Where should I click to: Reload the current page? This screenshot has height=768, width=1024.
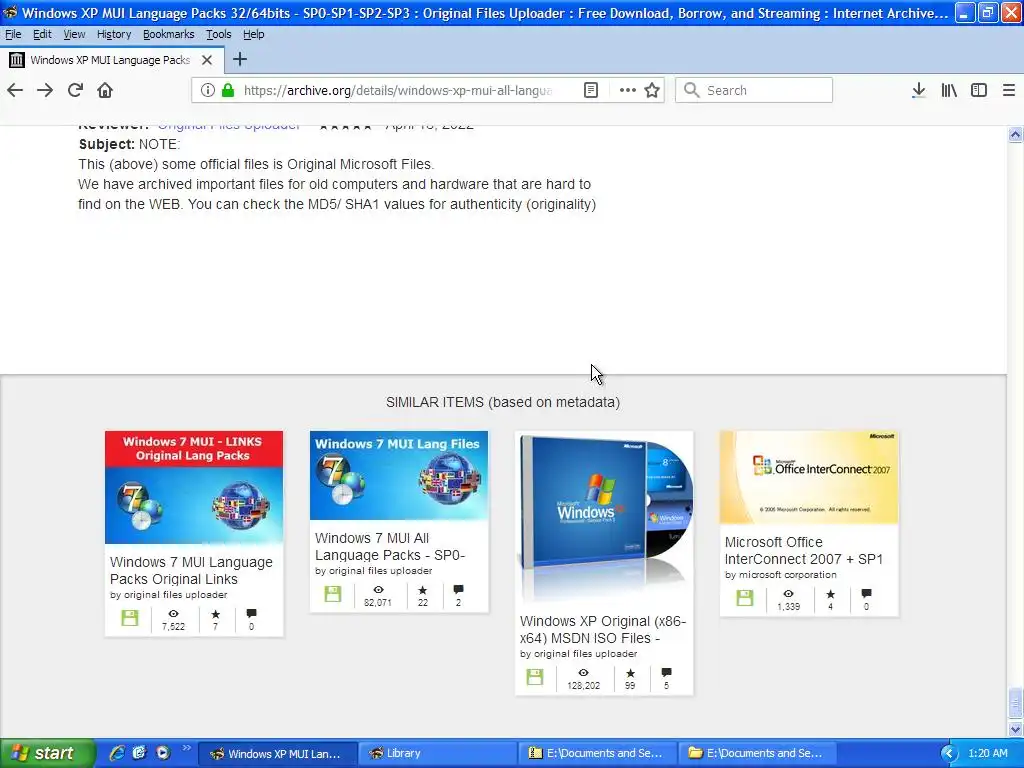click(75, 90)
